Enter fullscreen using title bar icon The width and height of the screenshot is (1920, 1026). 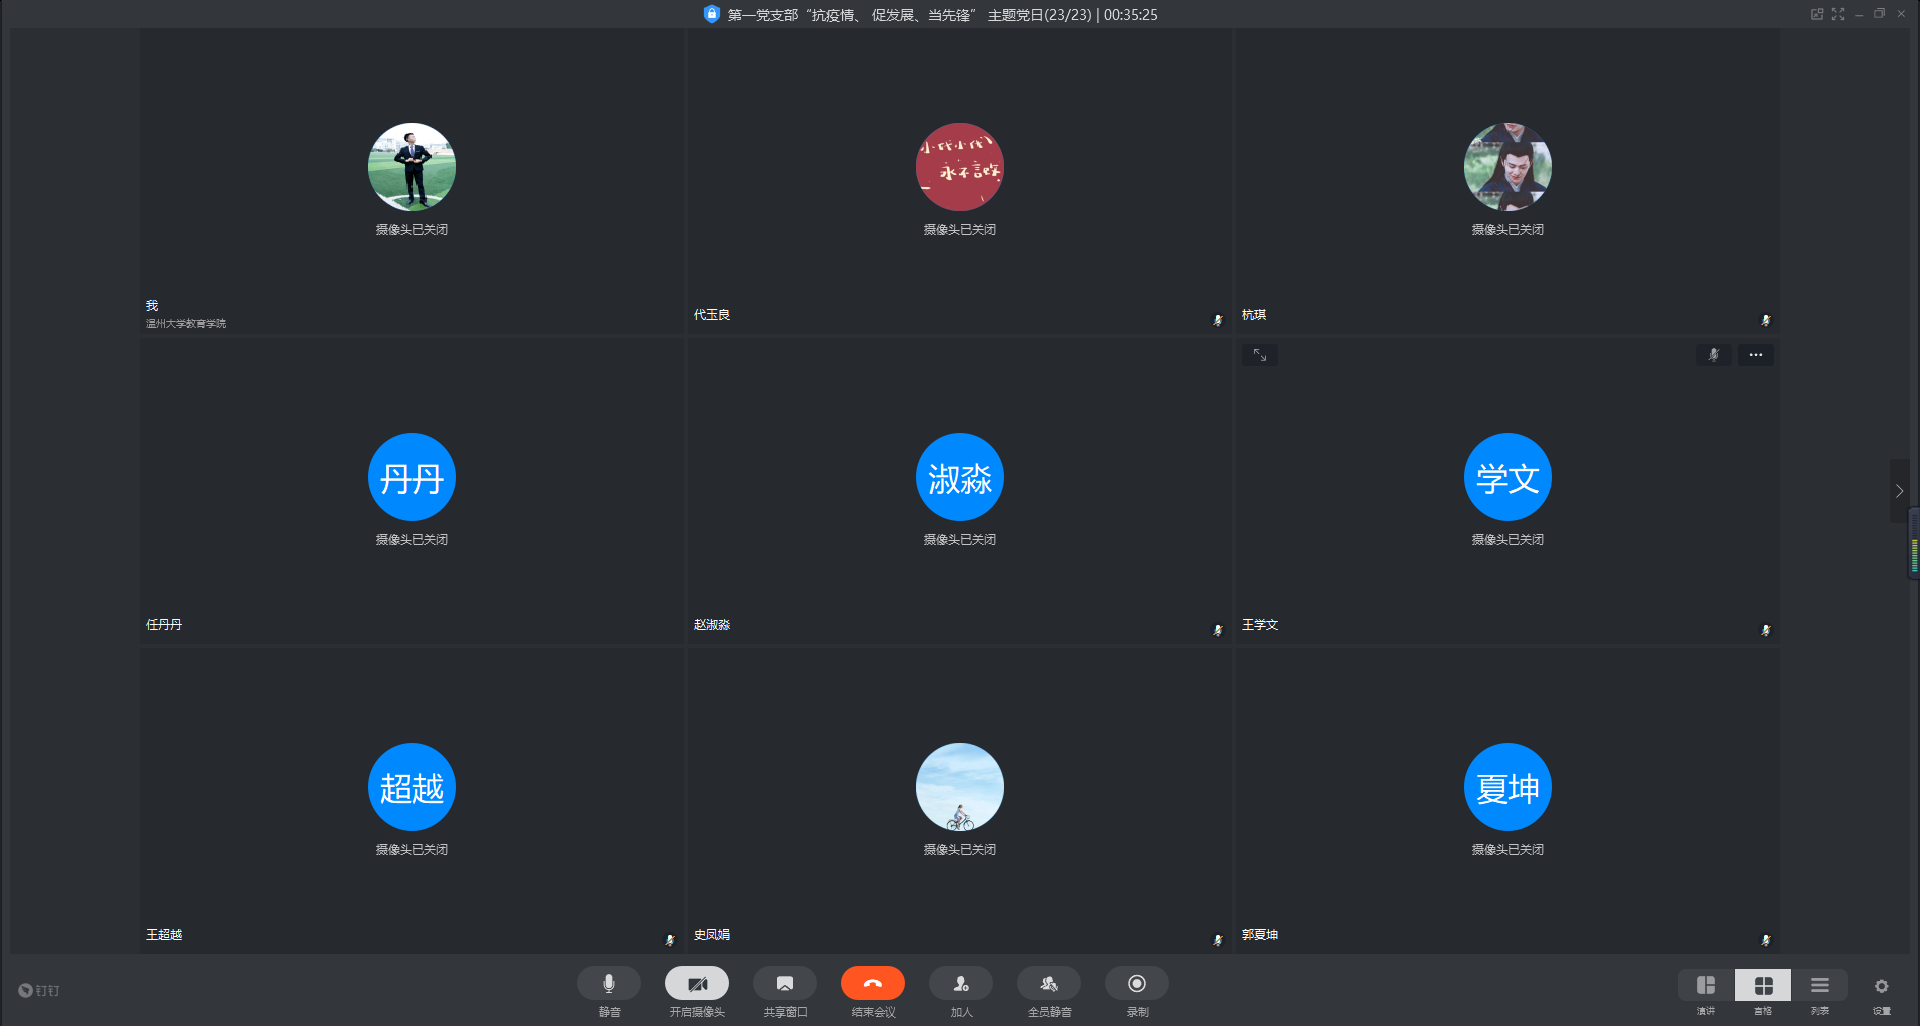(x=1838, y=14)
